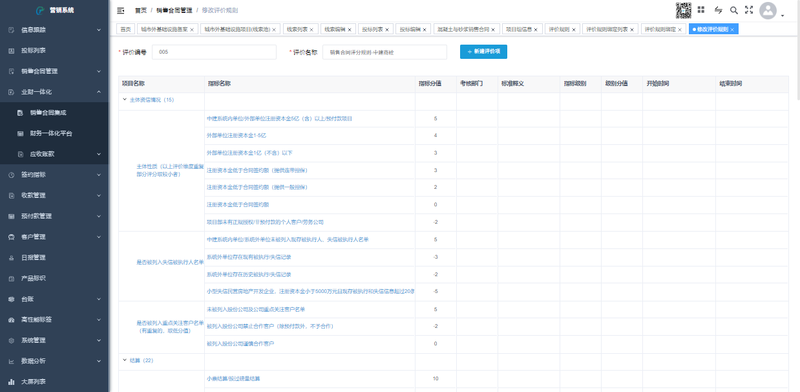Click the 财务一体化平台 submenu icon
The width and height of the screenshot is (800, 392).
[x=20, y=133]
